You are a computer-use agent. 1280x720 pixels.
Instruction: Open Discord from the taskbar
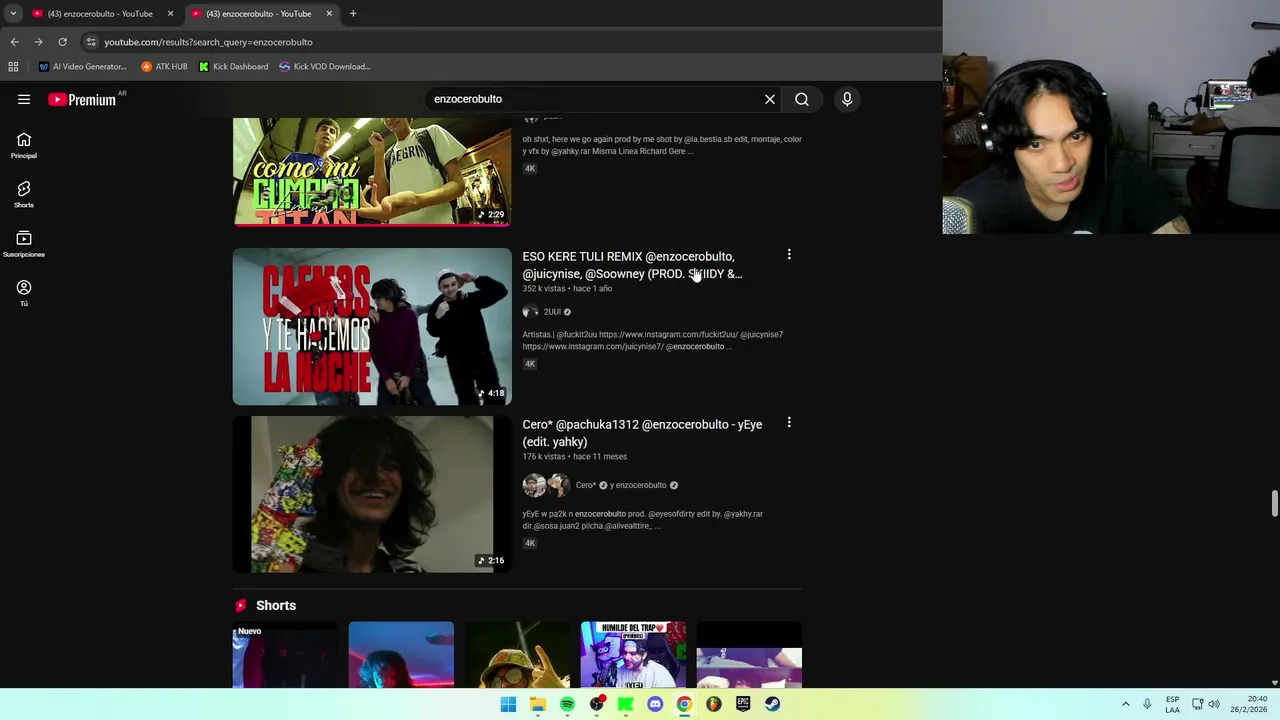(x=655, y=704)
